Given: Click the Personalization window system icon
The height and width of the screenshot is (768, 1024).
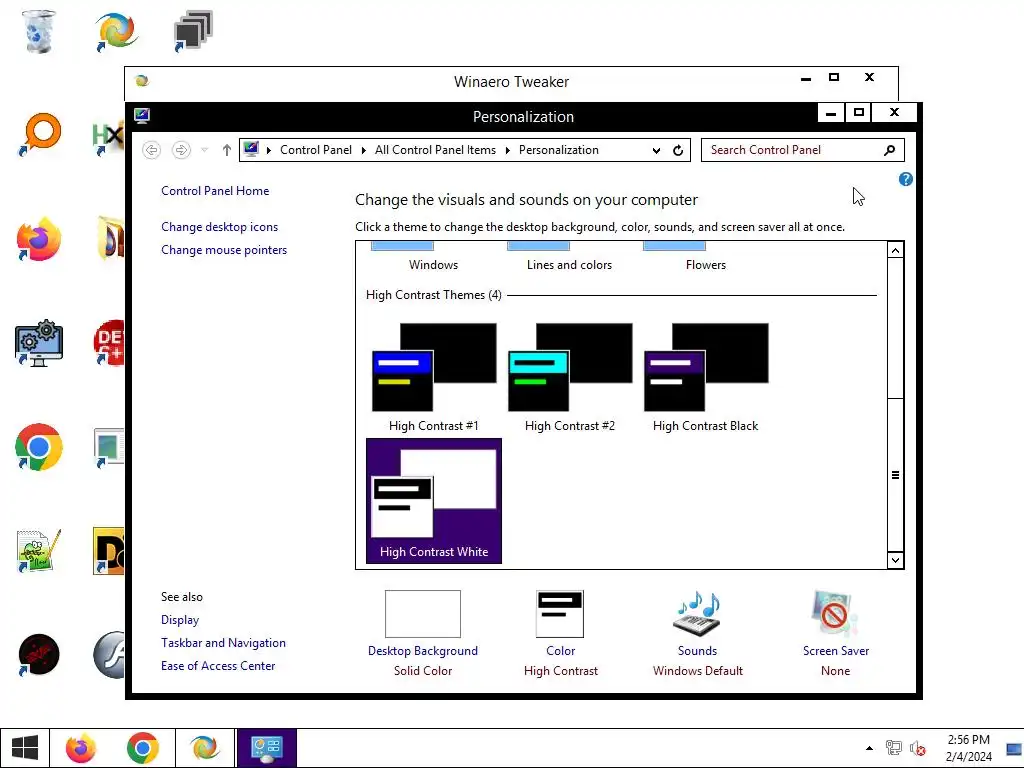Looking at the screenshot, I should click(x=142, y=116).
